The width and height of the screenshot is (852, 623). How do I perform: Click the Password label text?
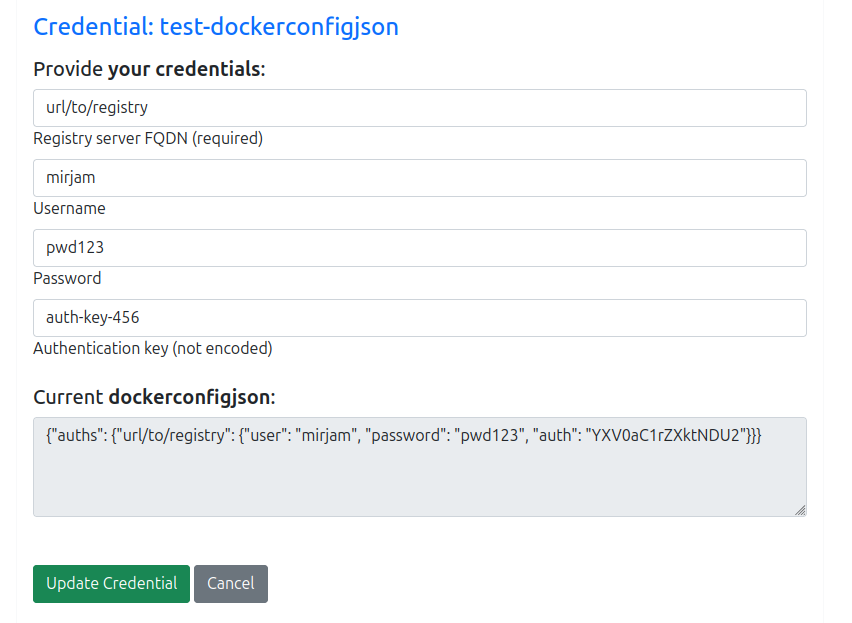pos(67,279)
